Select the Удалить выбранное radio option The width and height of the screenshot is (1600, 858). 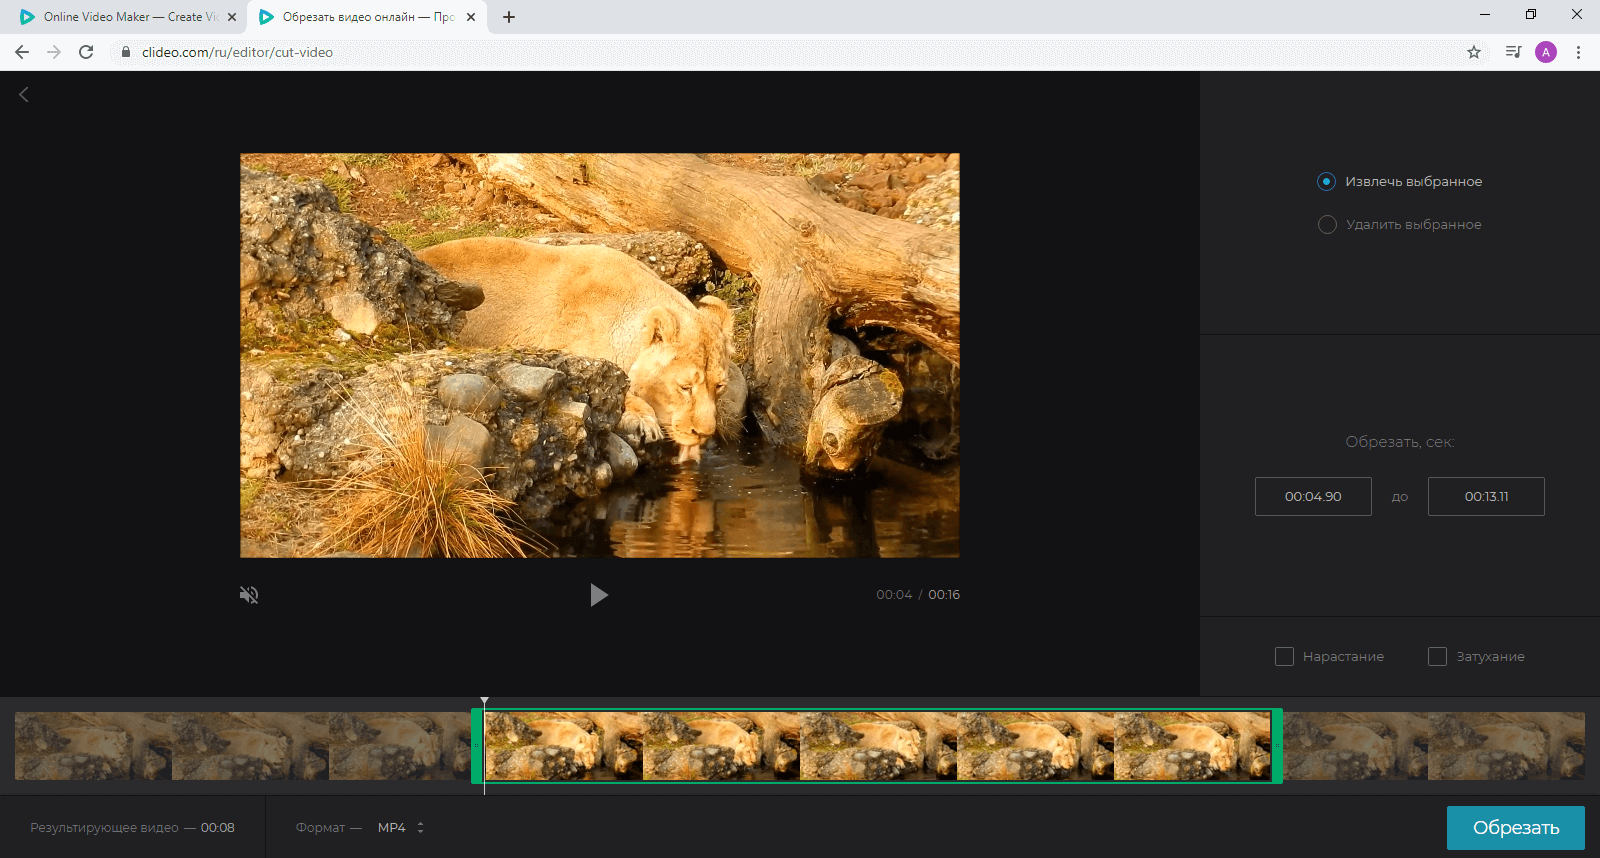[1327, 224]
